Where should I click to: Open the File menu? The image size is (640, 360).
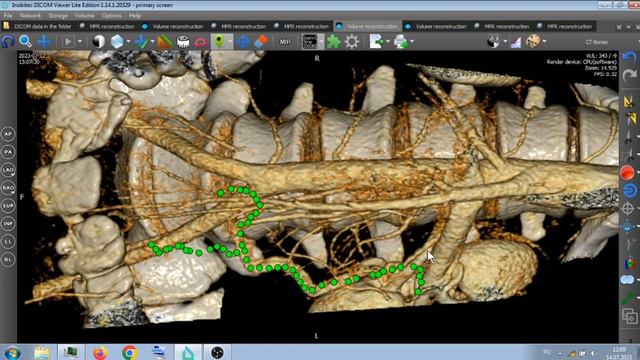pos(8,16)
